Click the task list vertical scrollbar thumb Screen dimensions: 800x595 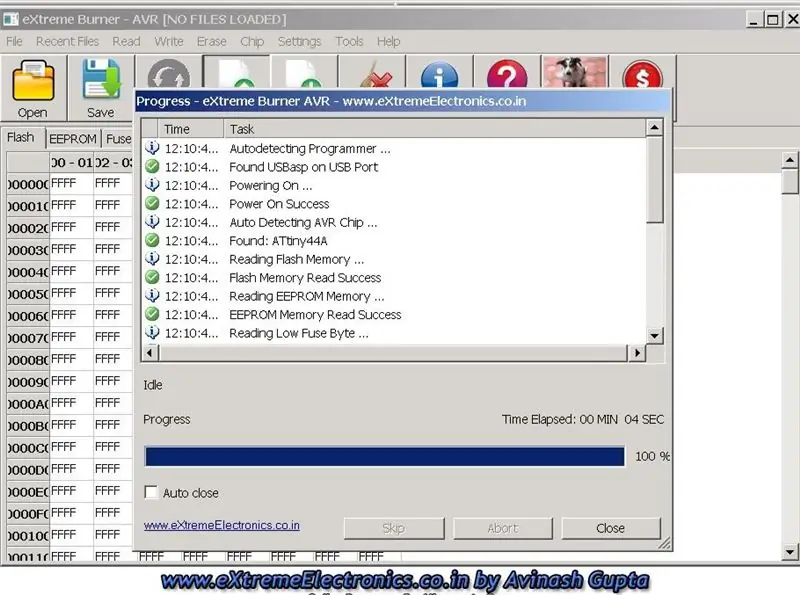(655, 180)
